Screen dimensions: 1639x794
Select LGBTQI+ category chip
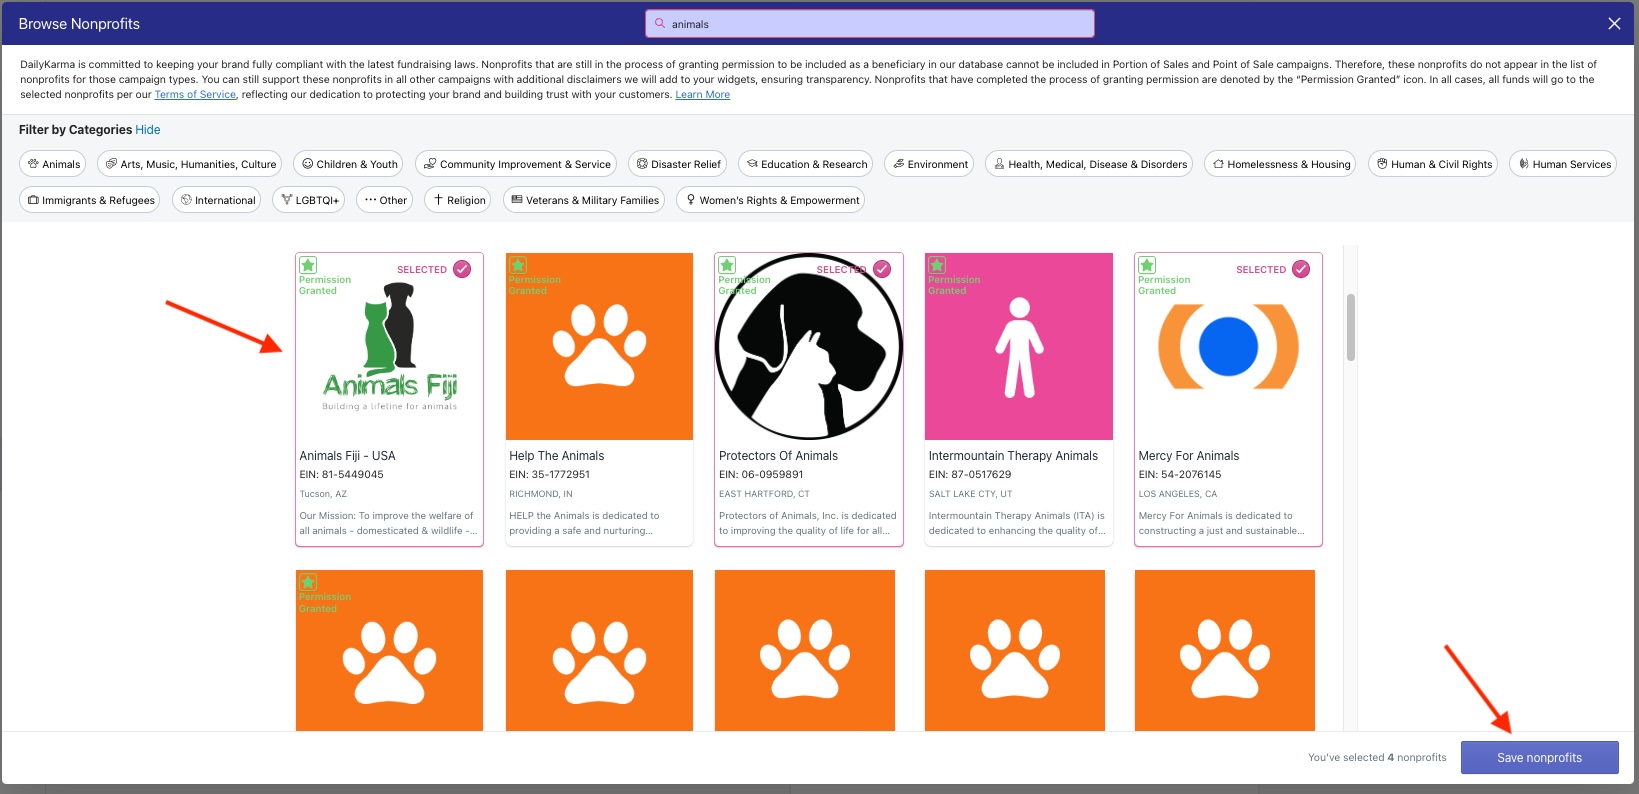(308, 200)
